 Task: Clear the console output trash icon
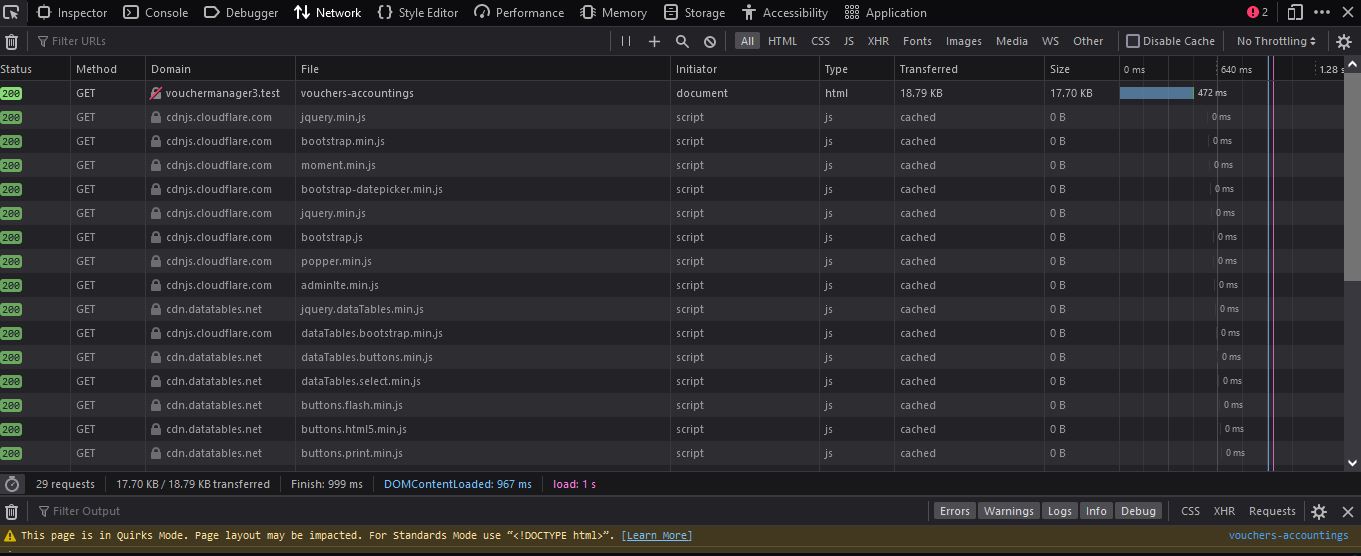pos(12,511)
